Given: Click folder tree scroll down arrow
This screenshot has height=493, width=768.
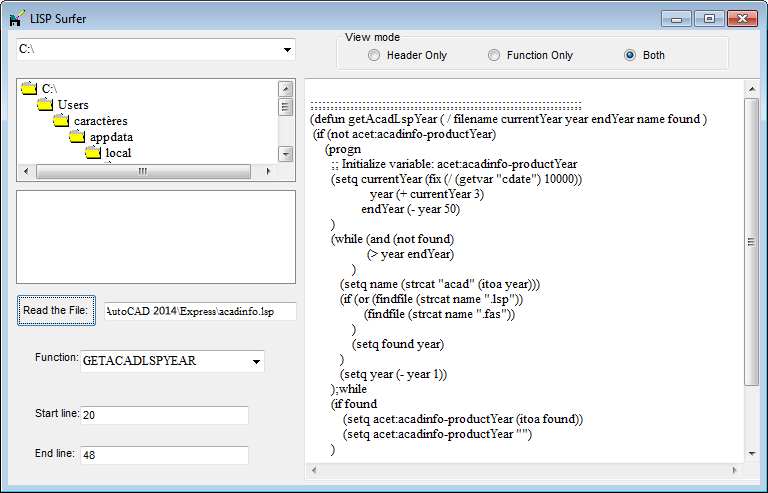Looking at the screenshot, I should (286, 154).
